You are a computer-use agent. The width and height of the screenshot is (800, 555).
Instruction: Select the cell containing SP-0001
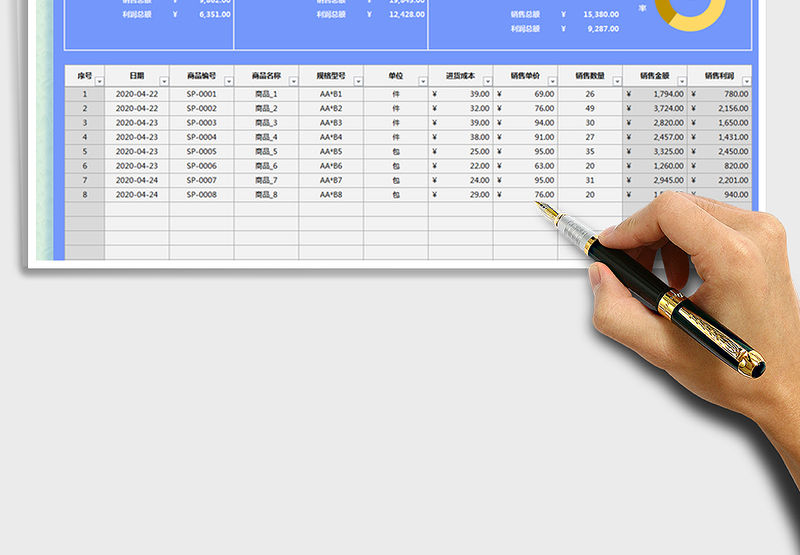coord(201,94)
